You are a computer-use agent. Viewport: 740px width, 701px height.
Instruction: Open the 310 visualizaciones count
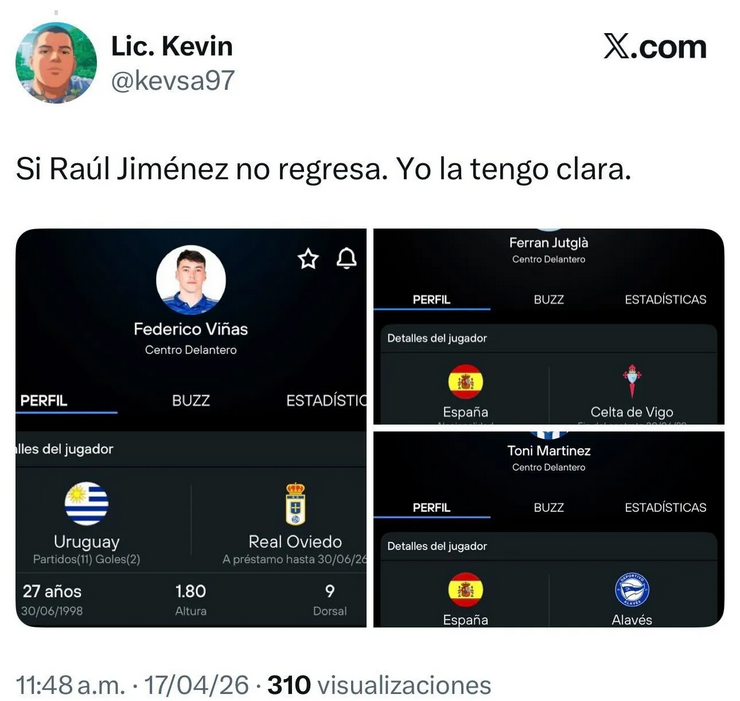pos(379,685)
